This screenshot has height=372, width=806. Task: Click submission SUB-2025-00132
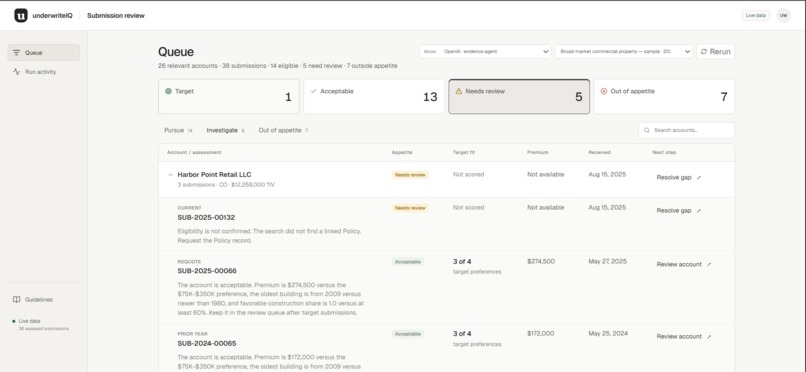(206, 218)
